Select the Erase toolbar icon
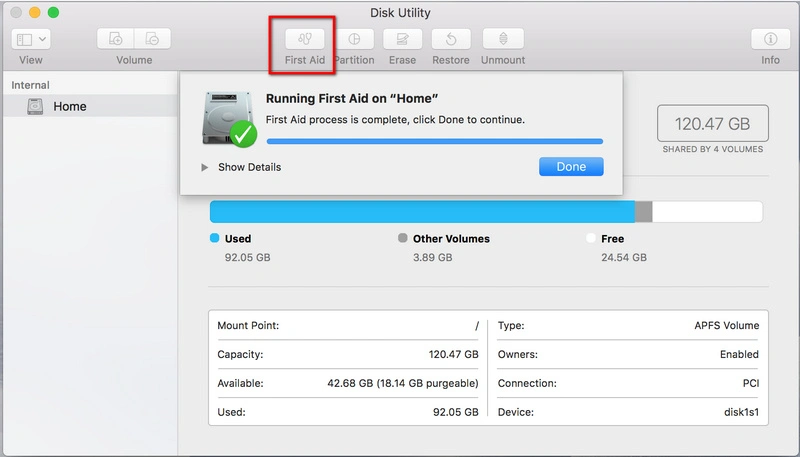This screenshot has width=800, height=457. 402,40
